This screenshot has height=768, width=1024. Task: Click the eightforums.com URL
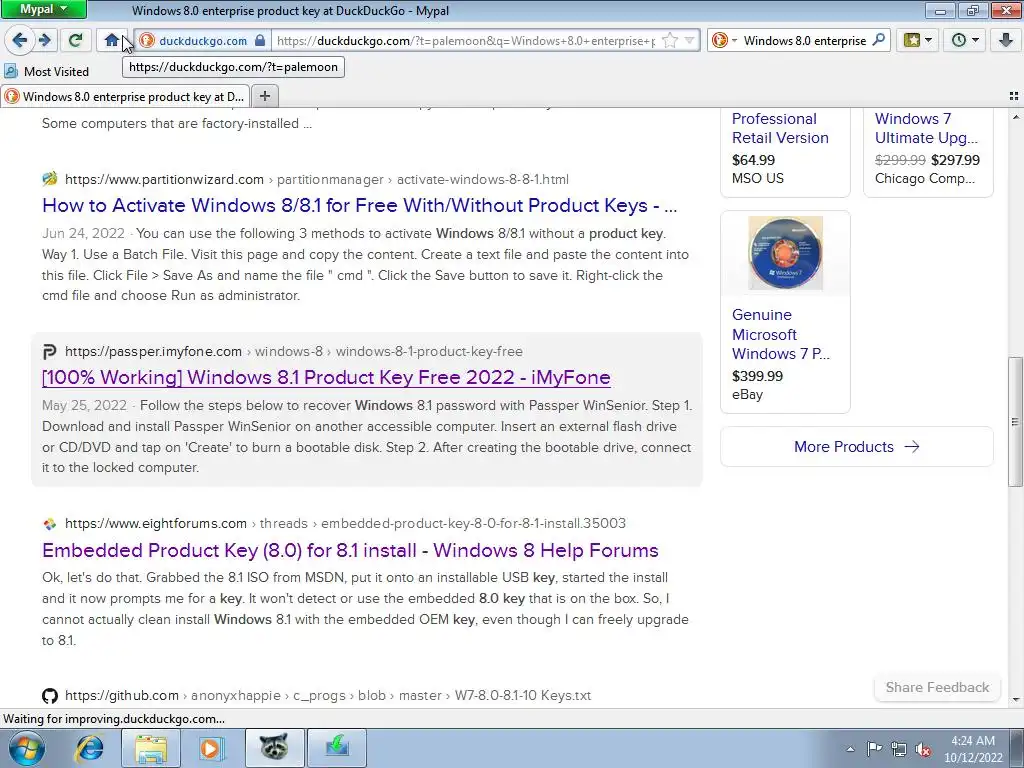(x=345, y=523)
